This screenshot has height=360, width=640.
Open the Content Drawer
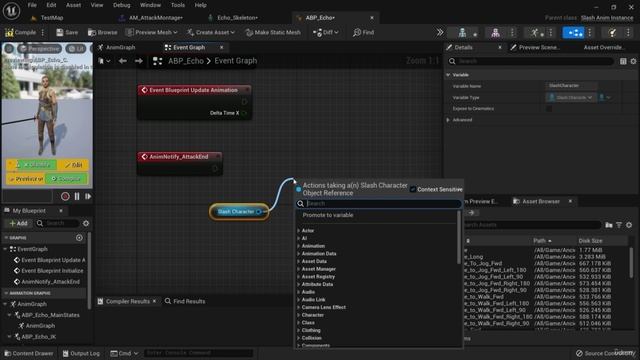[x=29, y=353]
